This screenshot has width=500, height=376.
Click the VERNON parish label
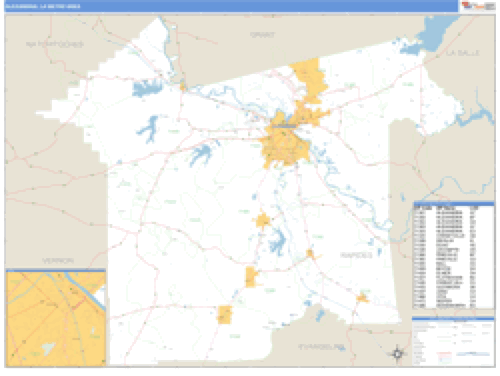[x=58, y=261]
